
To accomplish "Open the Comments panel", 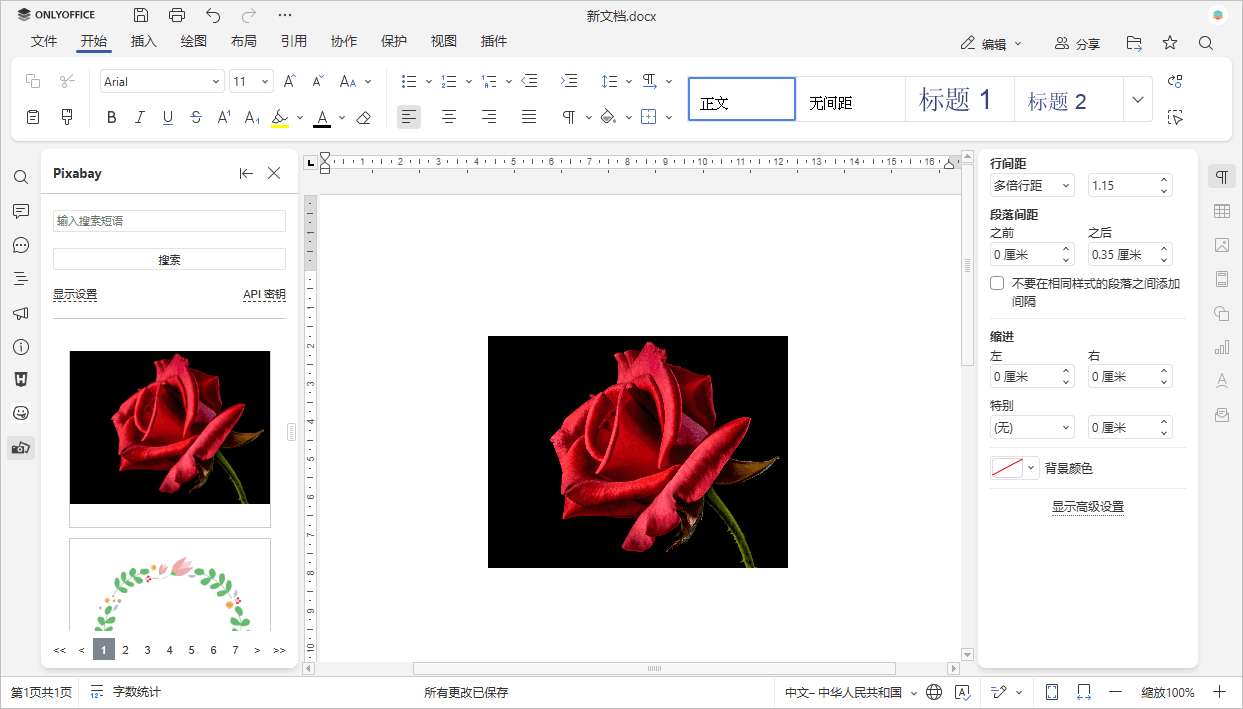I will click(x=20, y=211).
